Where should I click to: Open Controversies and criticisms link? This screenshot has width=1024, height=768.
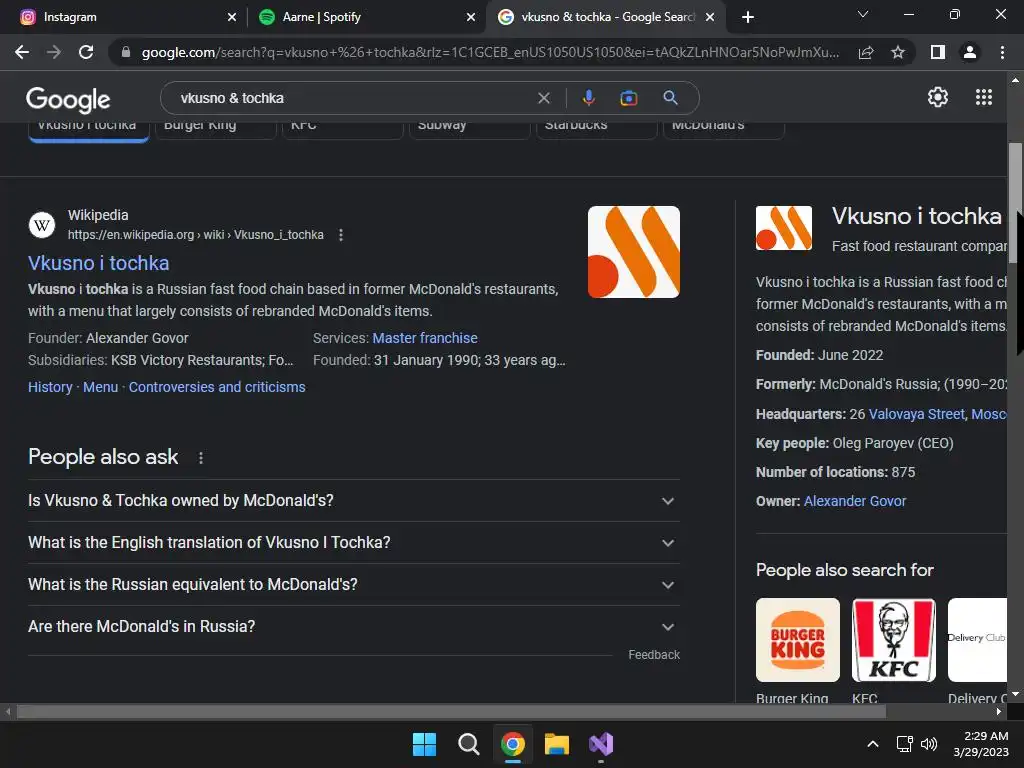point(217,387)
